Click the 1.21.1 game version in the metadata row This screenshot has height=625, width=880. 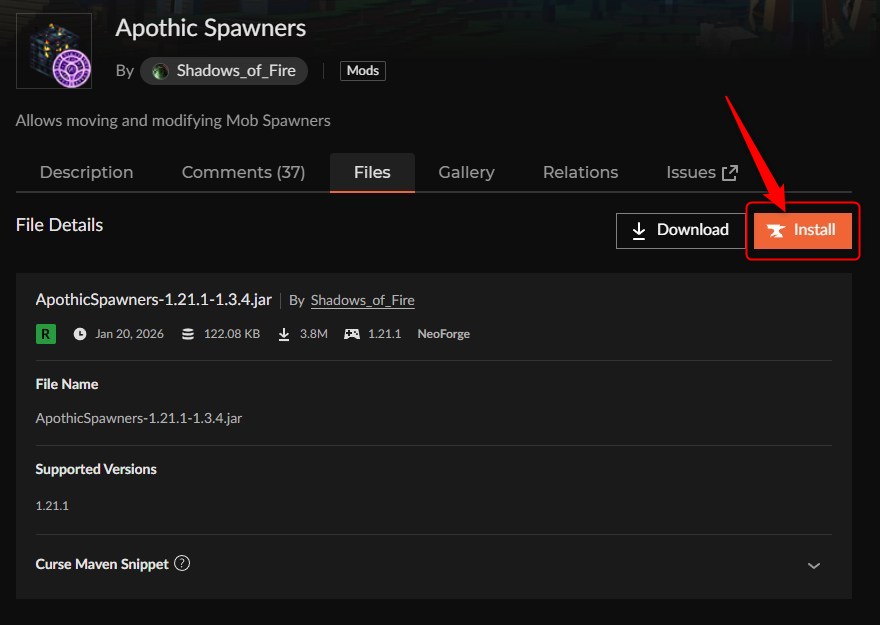384,334
